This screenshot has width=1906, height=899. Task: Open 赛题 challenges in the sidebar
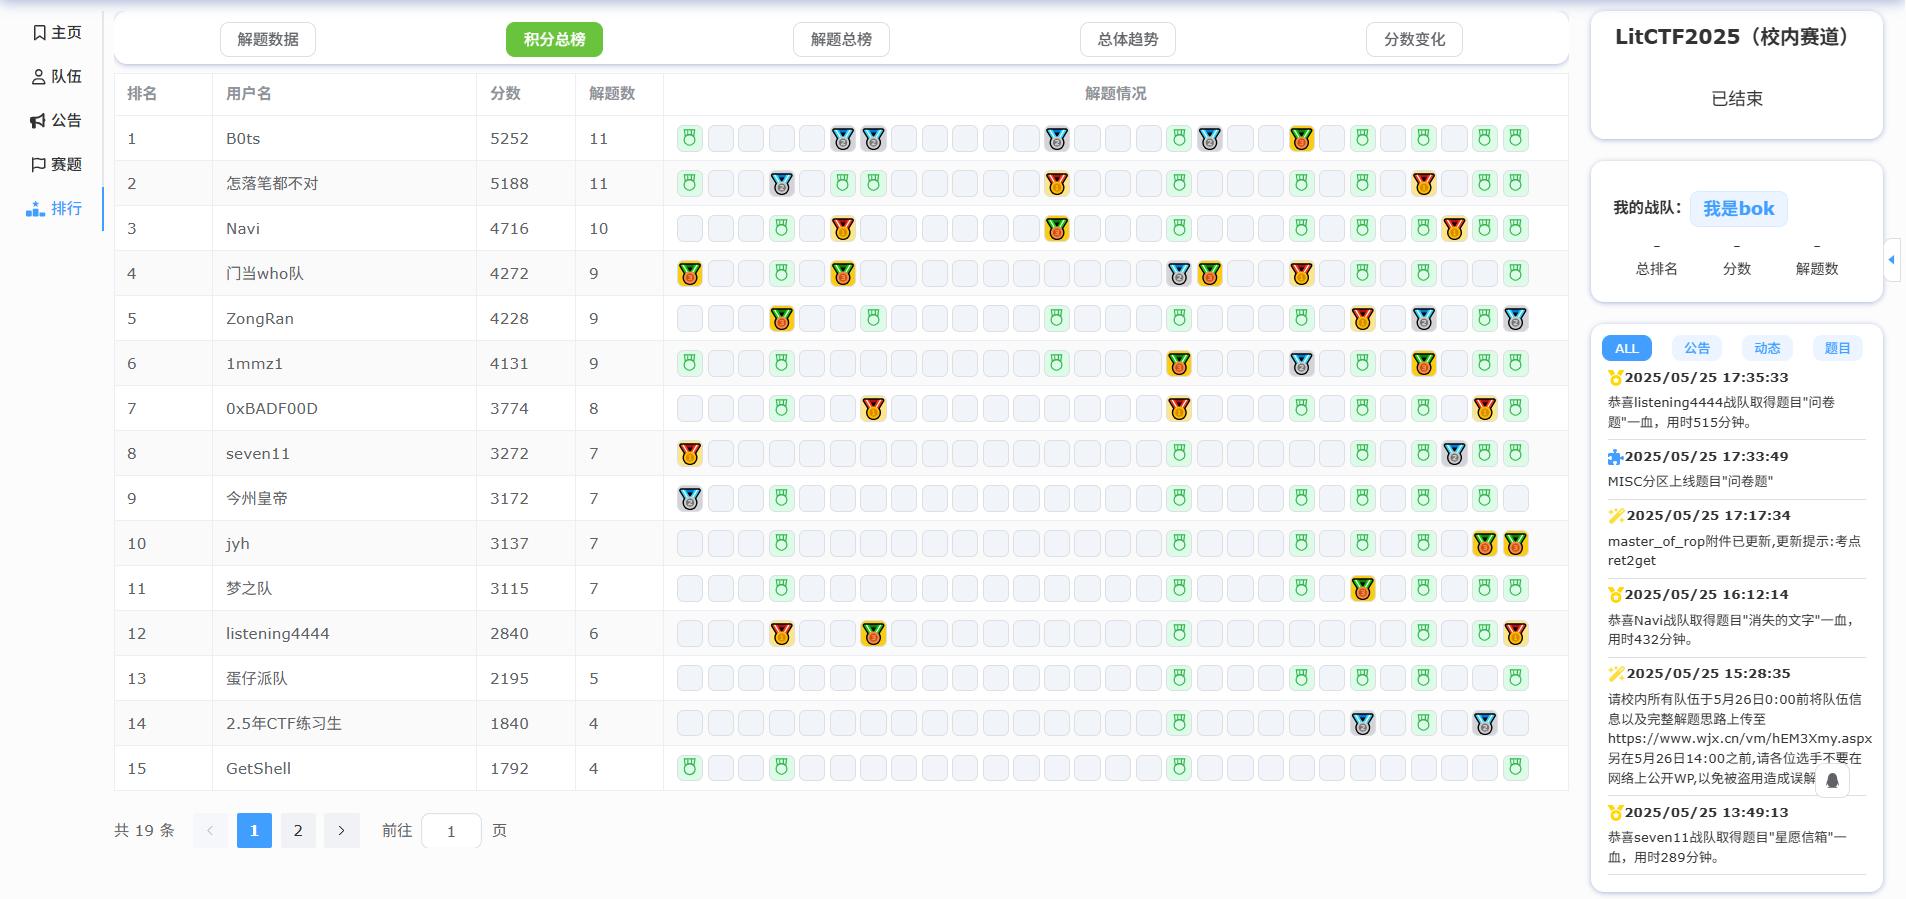click(56, 165)
